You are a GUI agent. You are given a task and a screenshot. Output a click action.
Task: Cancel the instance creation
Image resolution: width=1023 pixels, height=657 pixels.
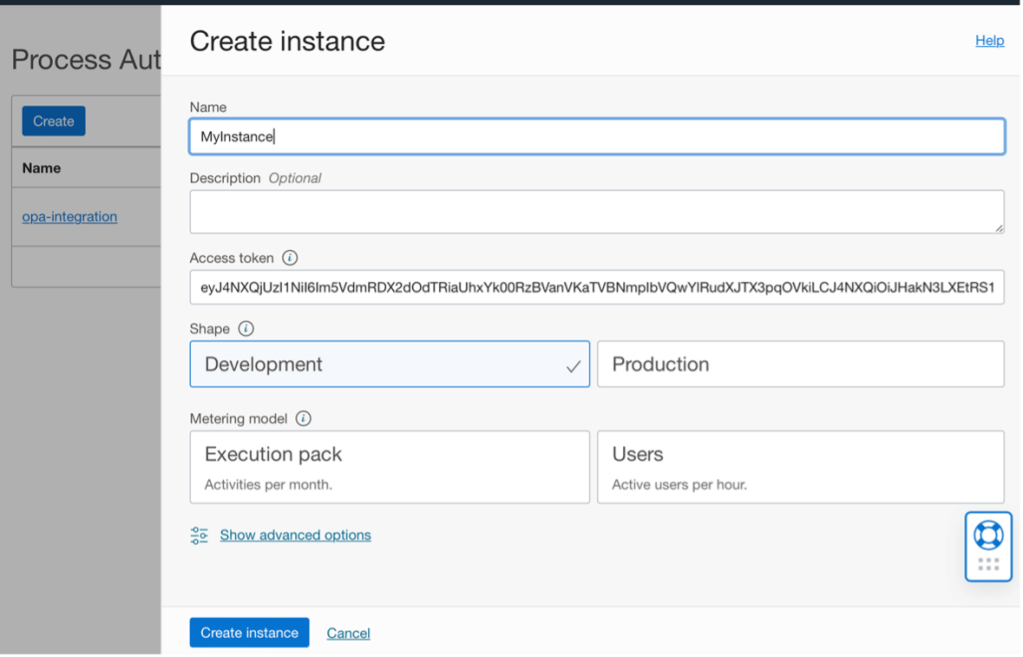(x=348, y=633)
